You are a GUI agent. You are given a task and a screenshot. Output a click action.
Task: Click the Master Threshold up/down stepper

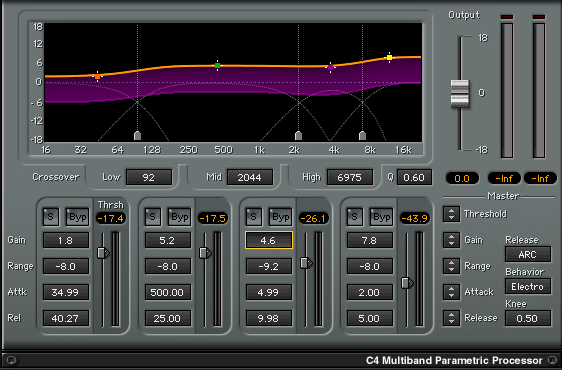click(x=451, y=214)
